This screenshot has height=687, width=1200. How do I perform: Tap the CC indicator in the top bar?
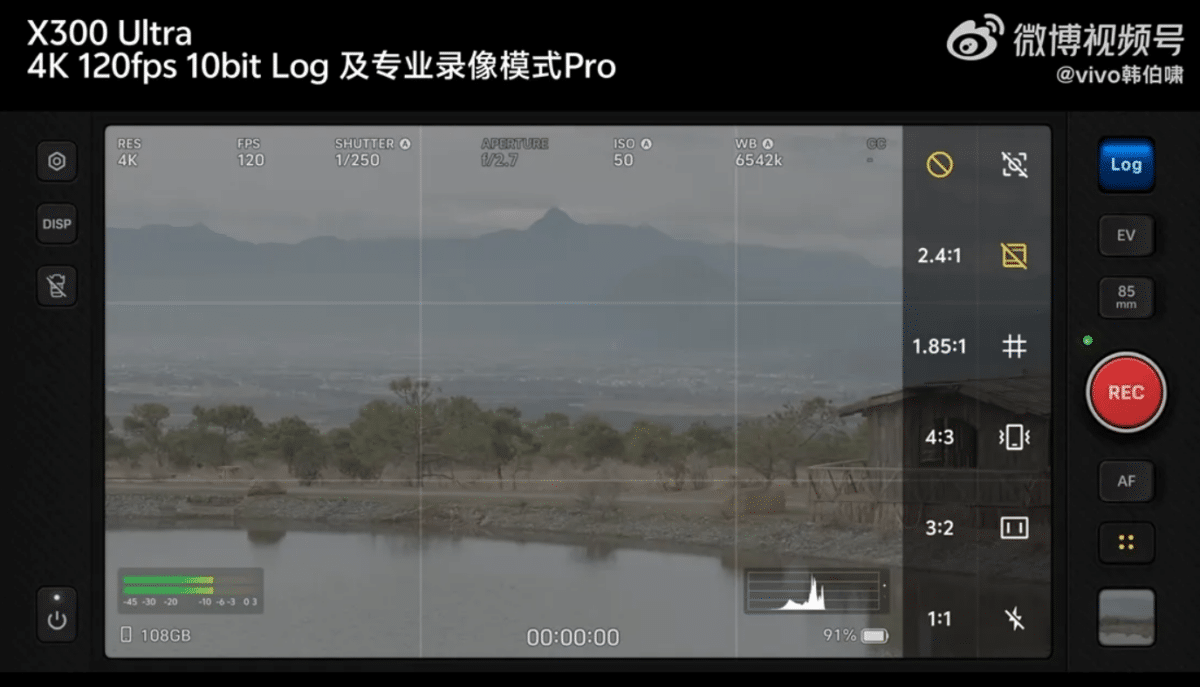tap(876, 151)
